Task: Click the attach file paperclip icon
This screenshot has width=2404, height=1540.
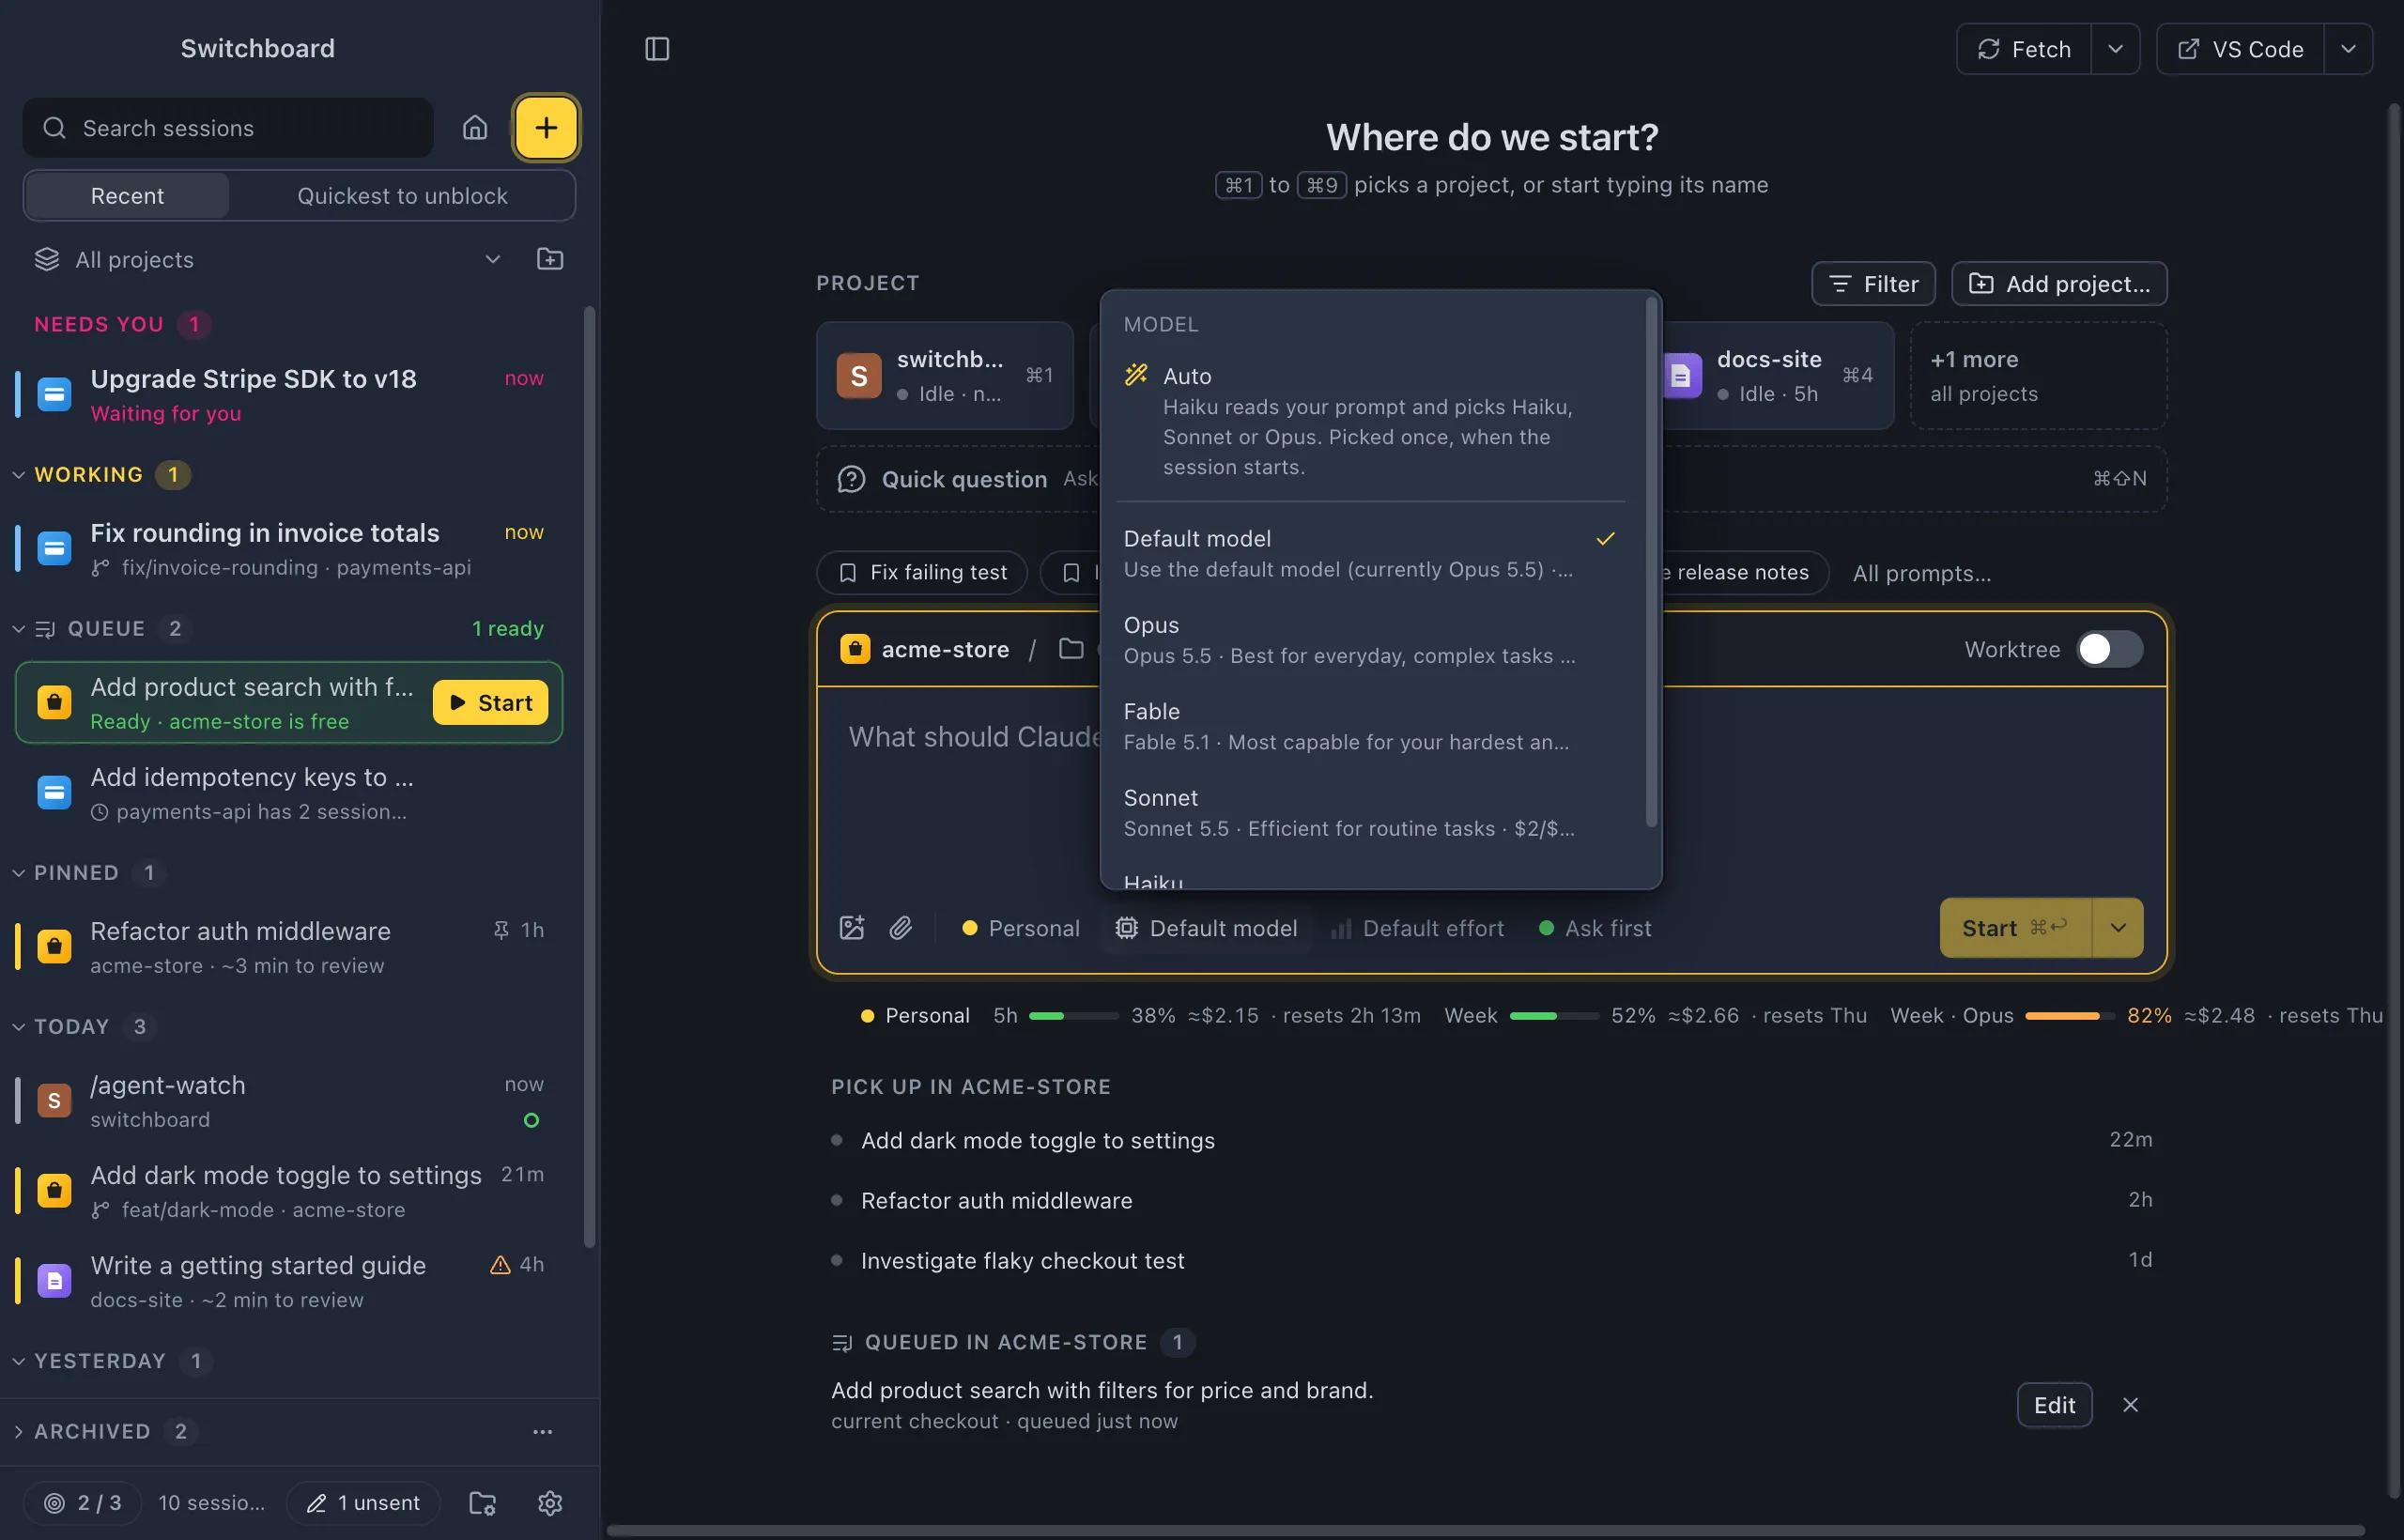Action: tap(900, 928)
